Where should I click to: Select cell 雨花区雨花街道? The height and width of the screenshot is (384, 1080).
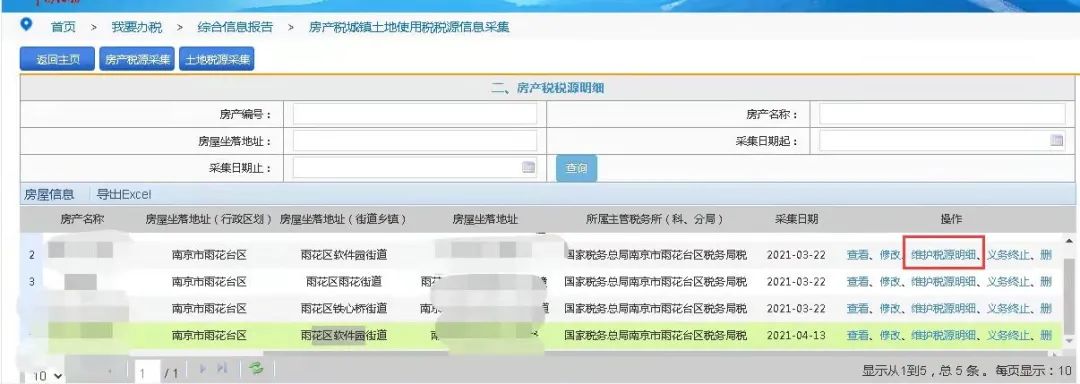pyautogui.click(x=344, y=281)
